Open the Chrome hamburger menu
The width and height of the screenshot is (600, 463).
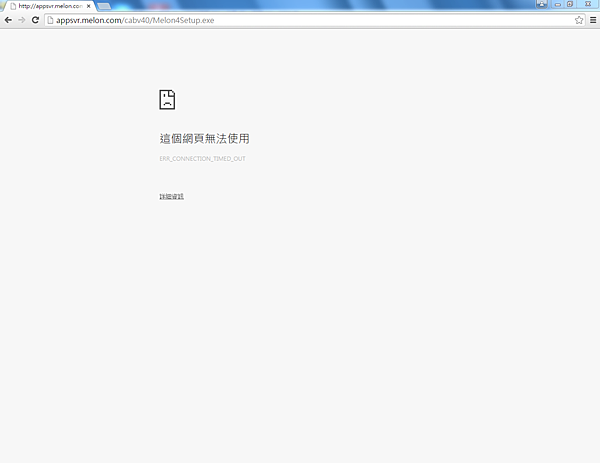click(593, 20)
